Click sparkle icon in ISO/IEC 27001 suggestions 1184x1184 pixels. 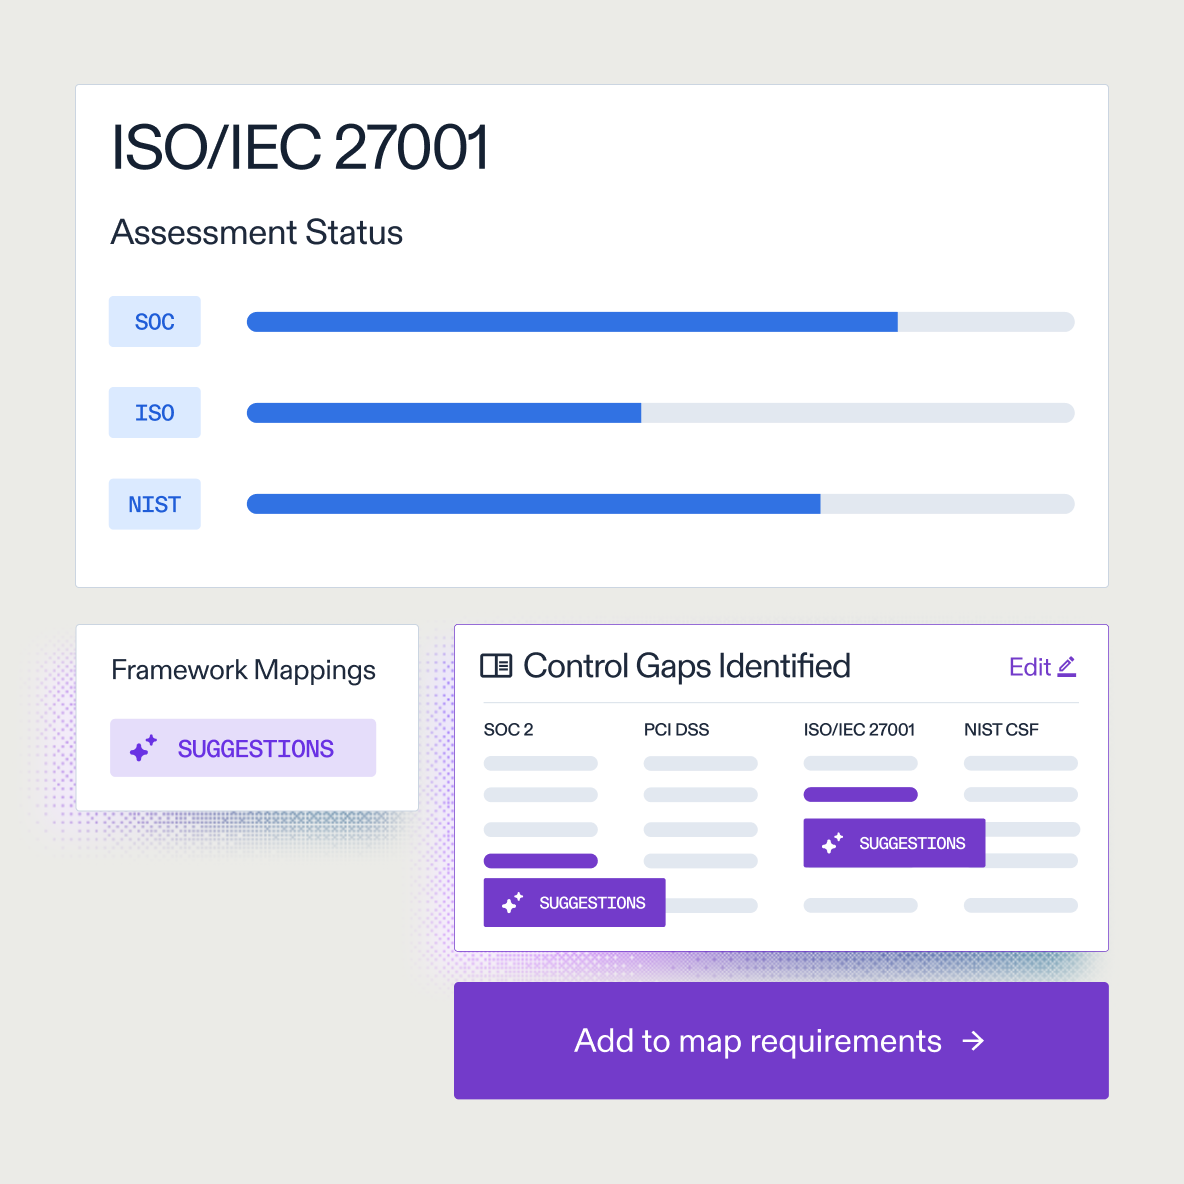tap(832, 844)
